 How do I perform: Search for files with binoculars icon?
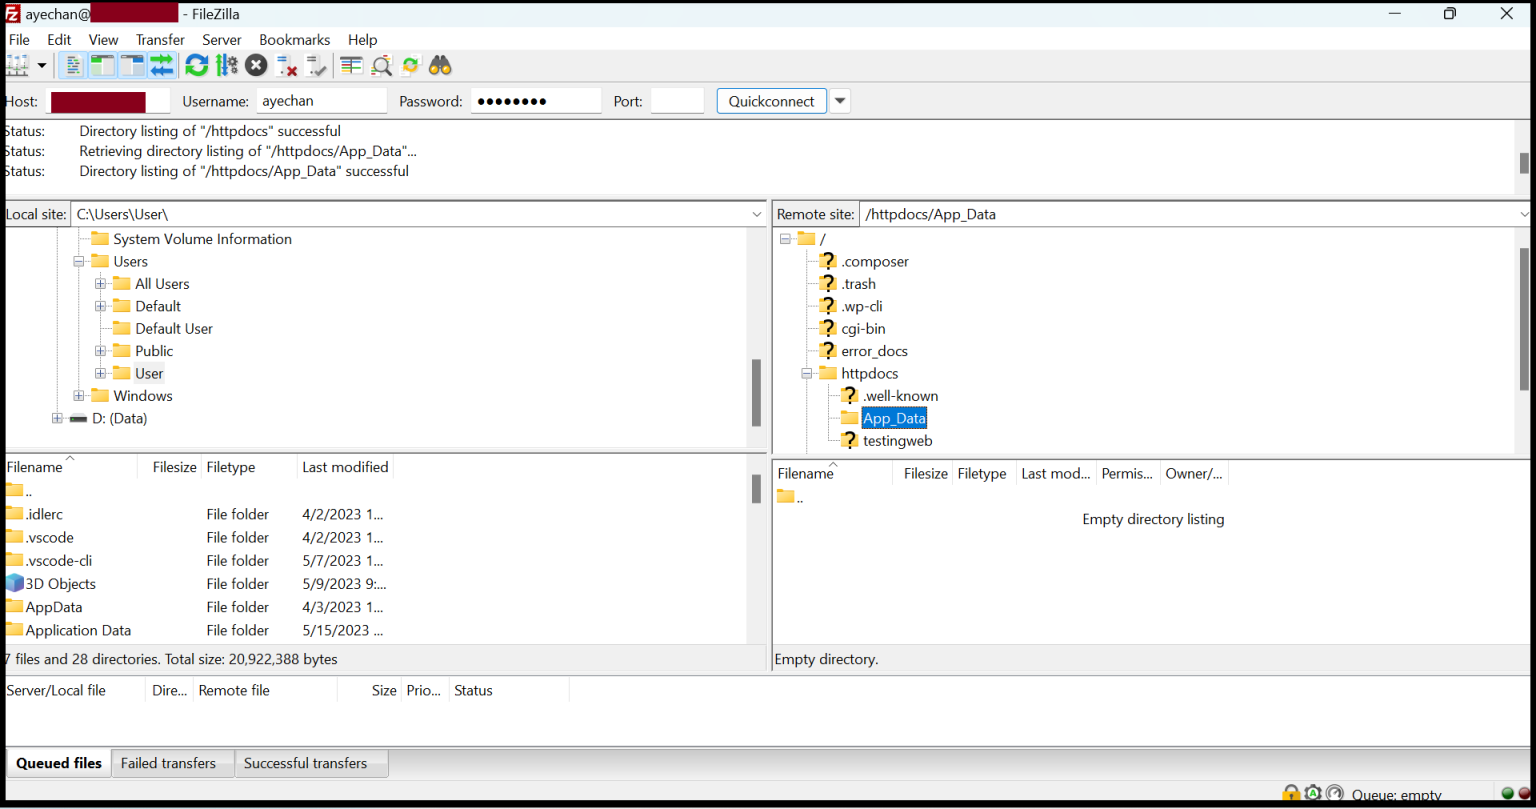click(x=440, y=66)
